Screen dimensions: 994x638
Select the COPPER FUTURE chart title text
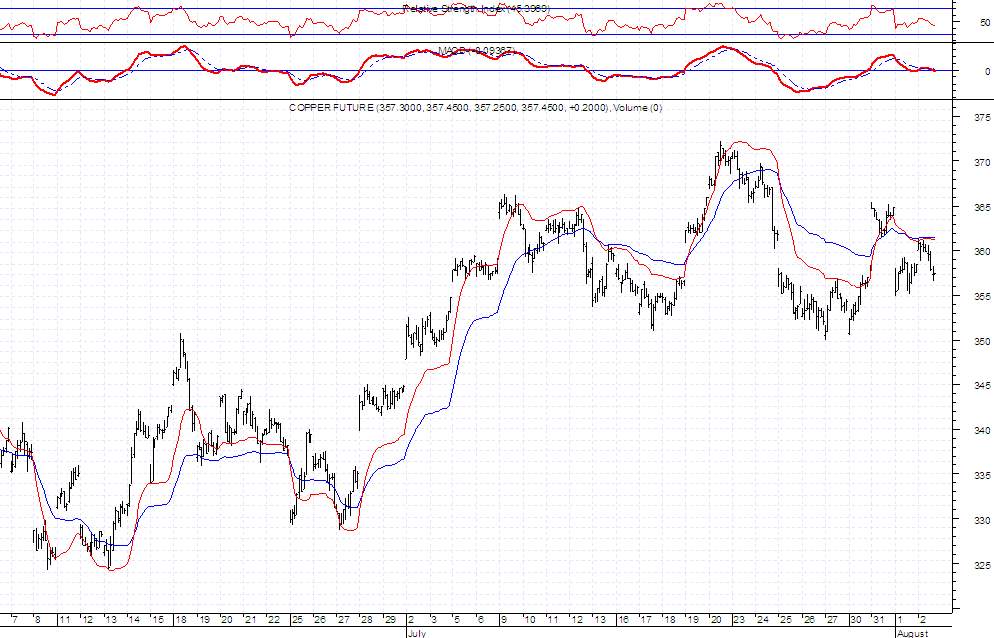coord(475,108)
